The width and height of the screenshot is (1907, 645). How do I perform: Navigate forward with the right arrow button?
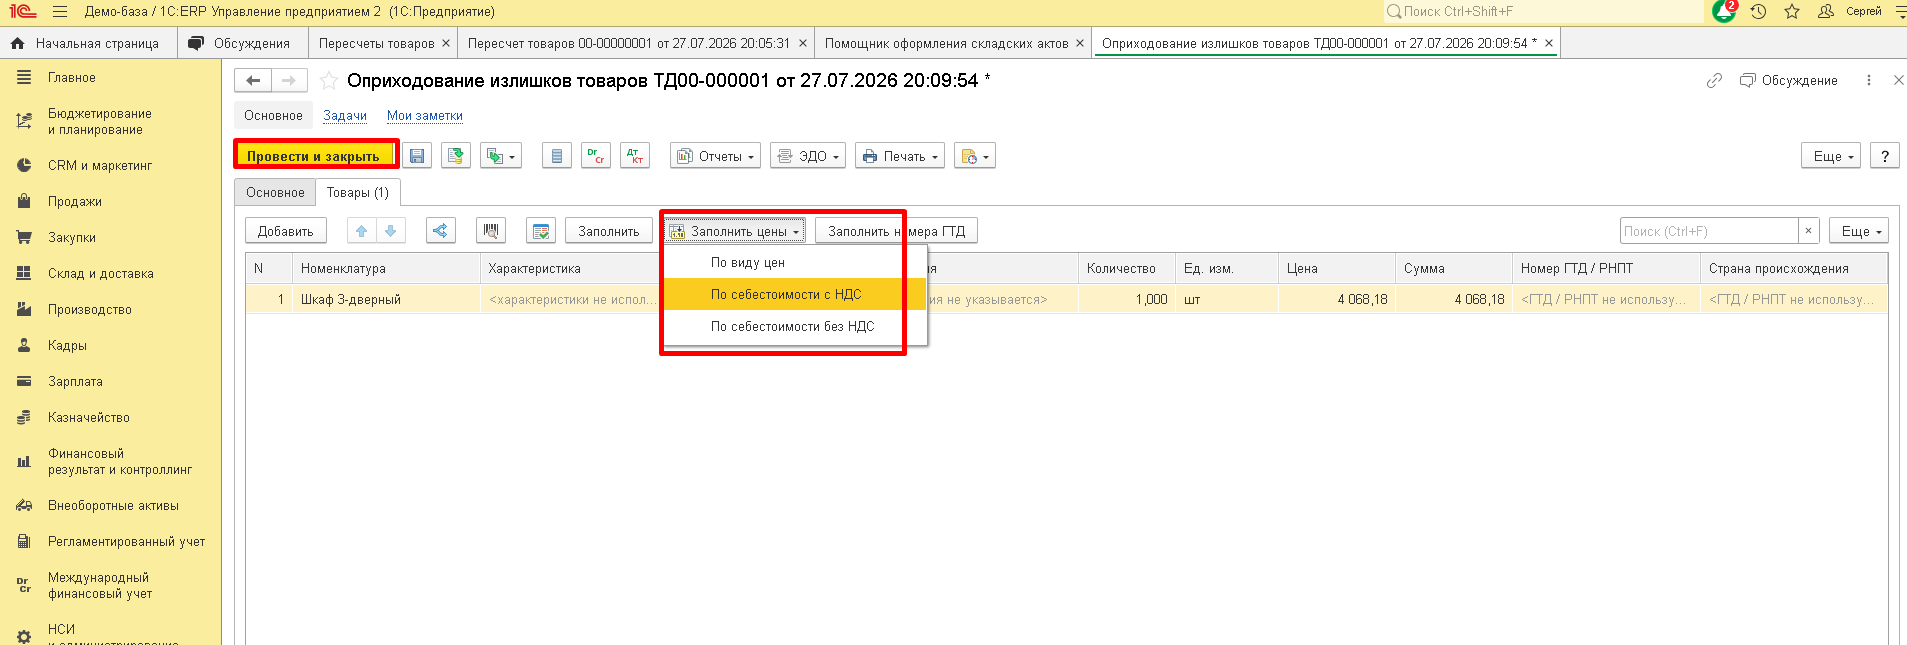click(289, 81)
